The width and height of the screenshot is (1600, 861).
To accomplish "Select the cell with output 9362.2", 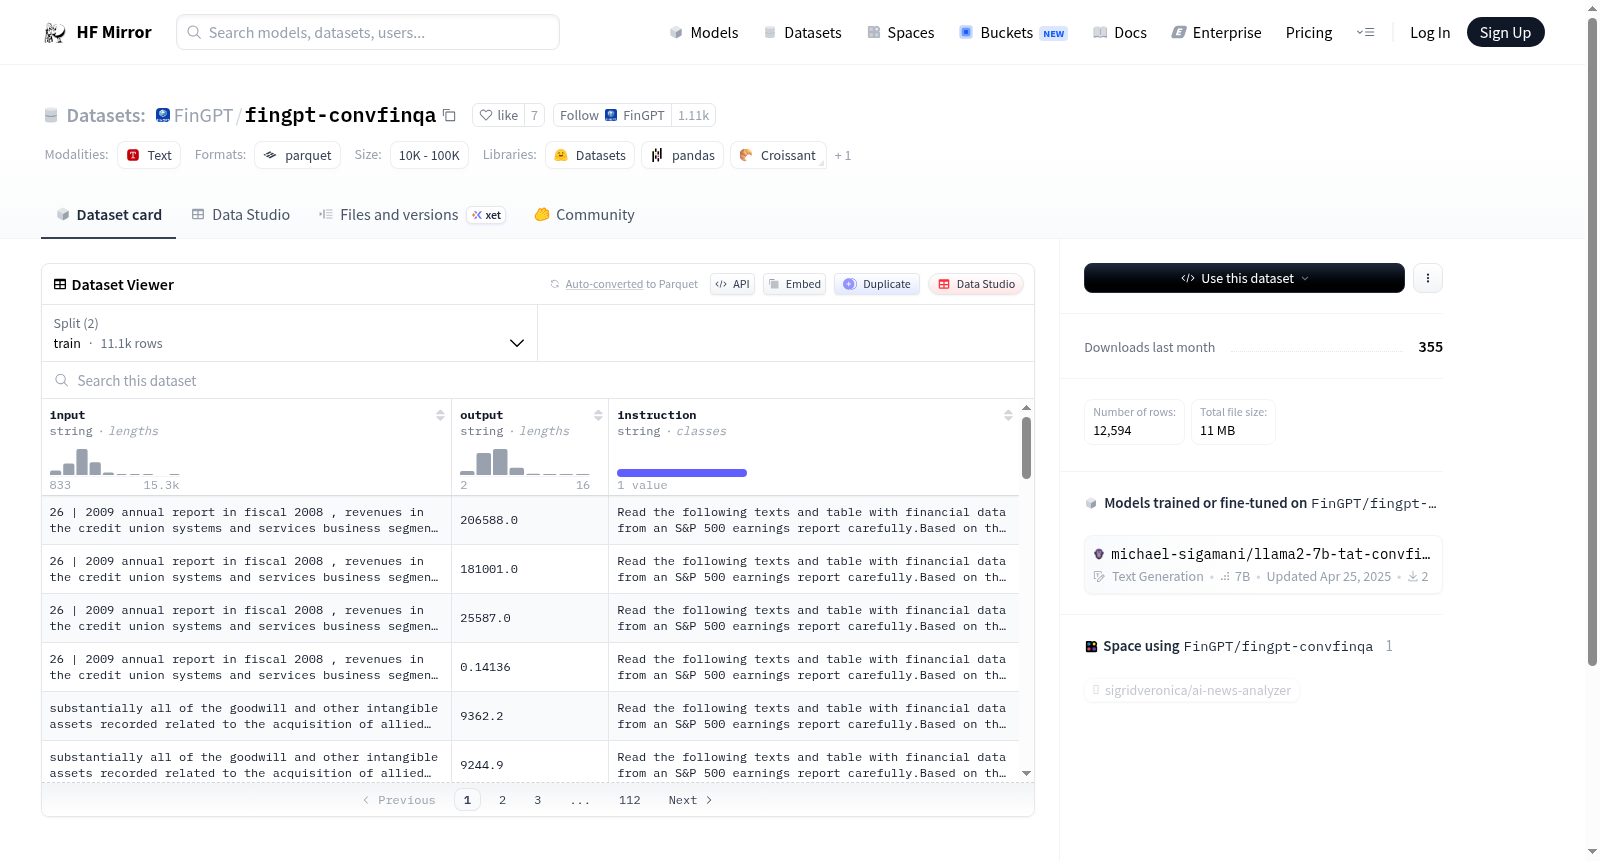I will click(x=530, y=716).
